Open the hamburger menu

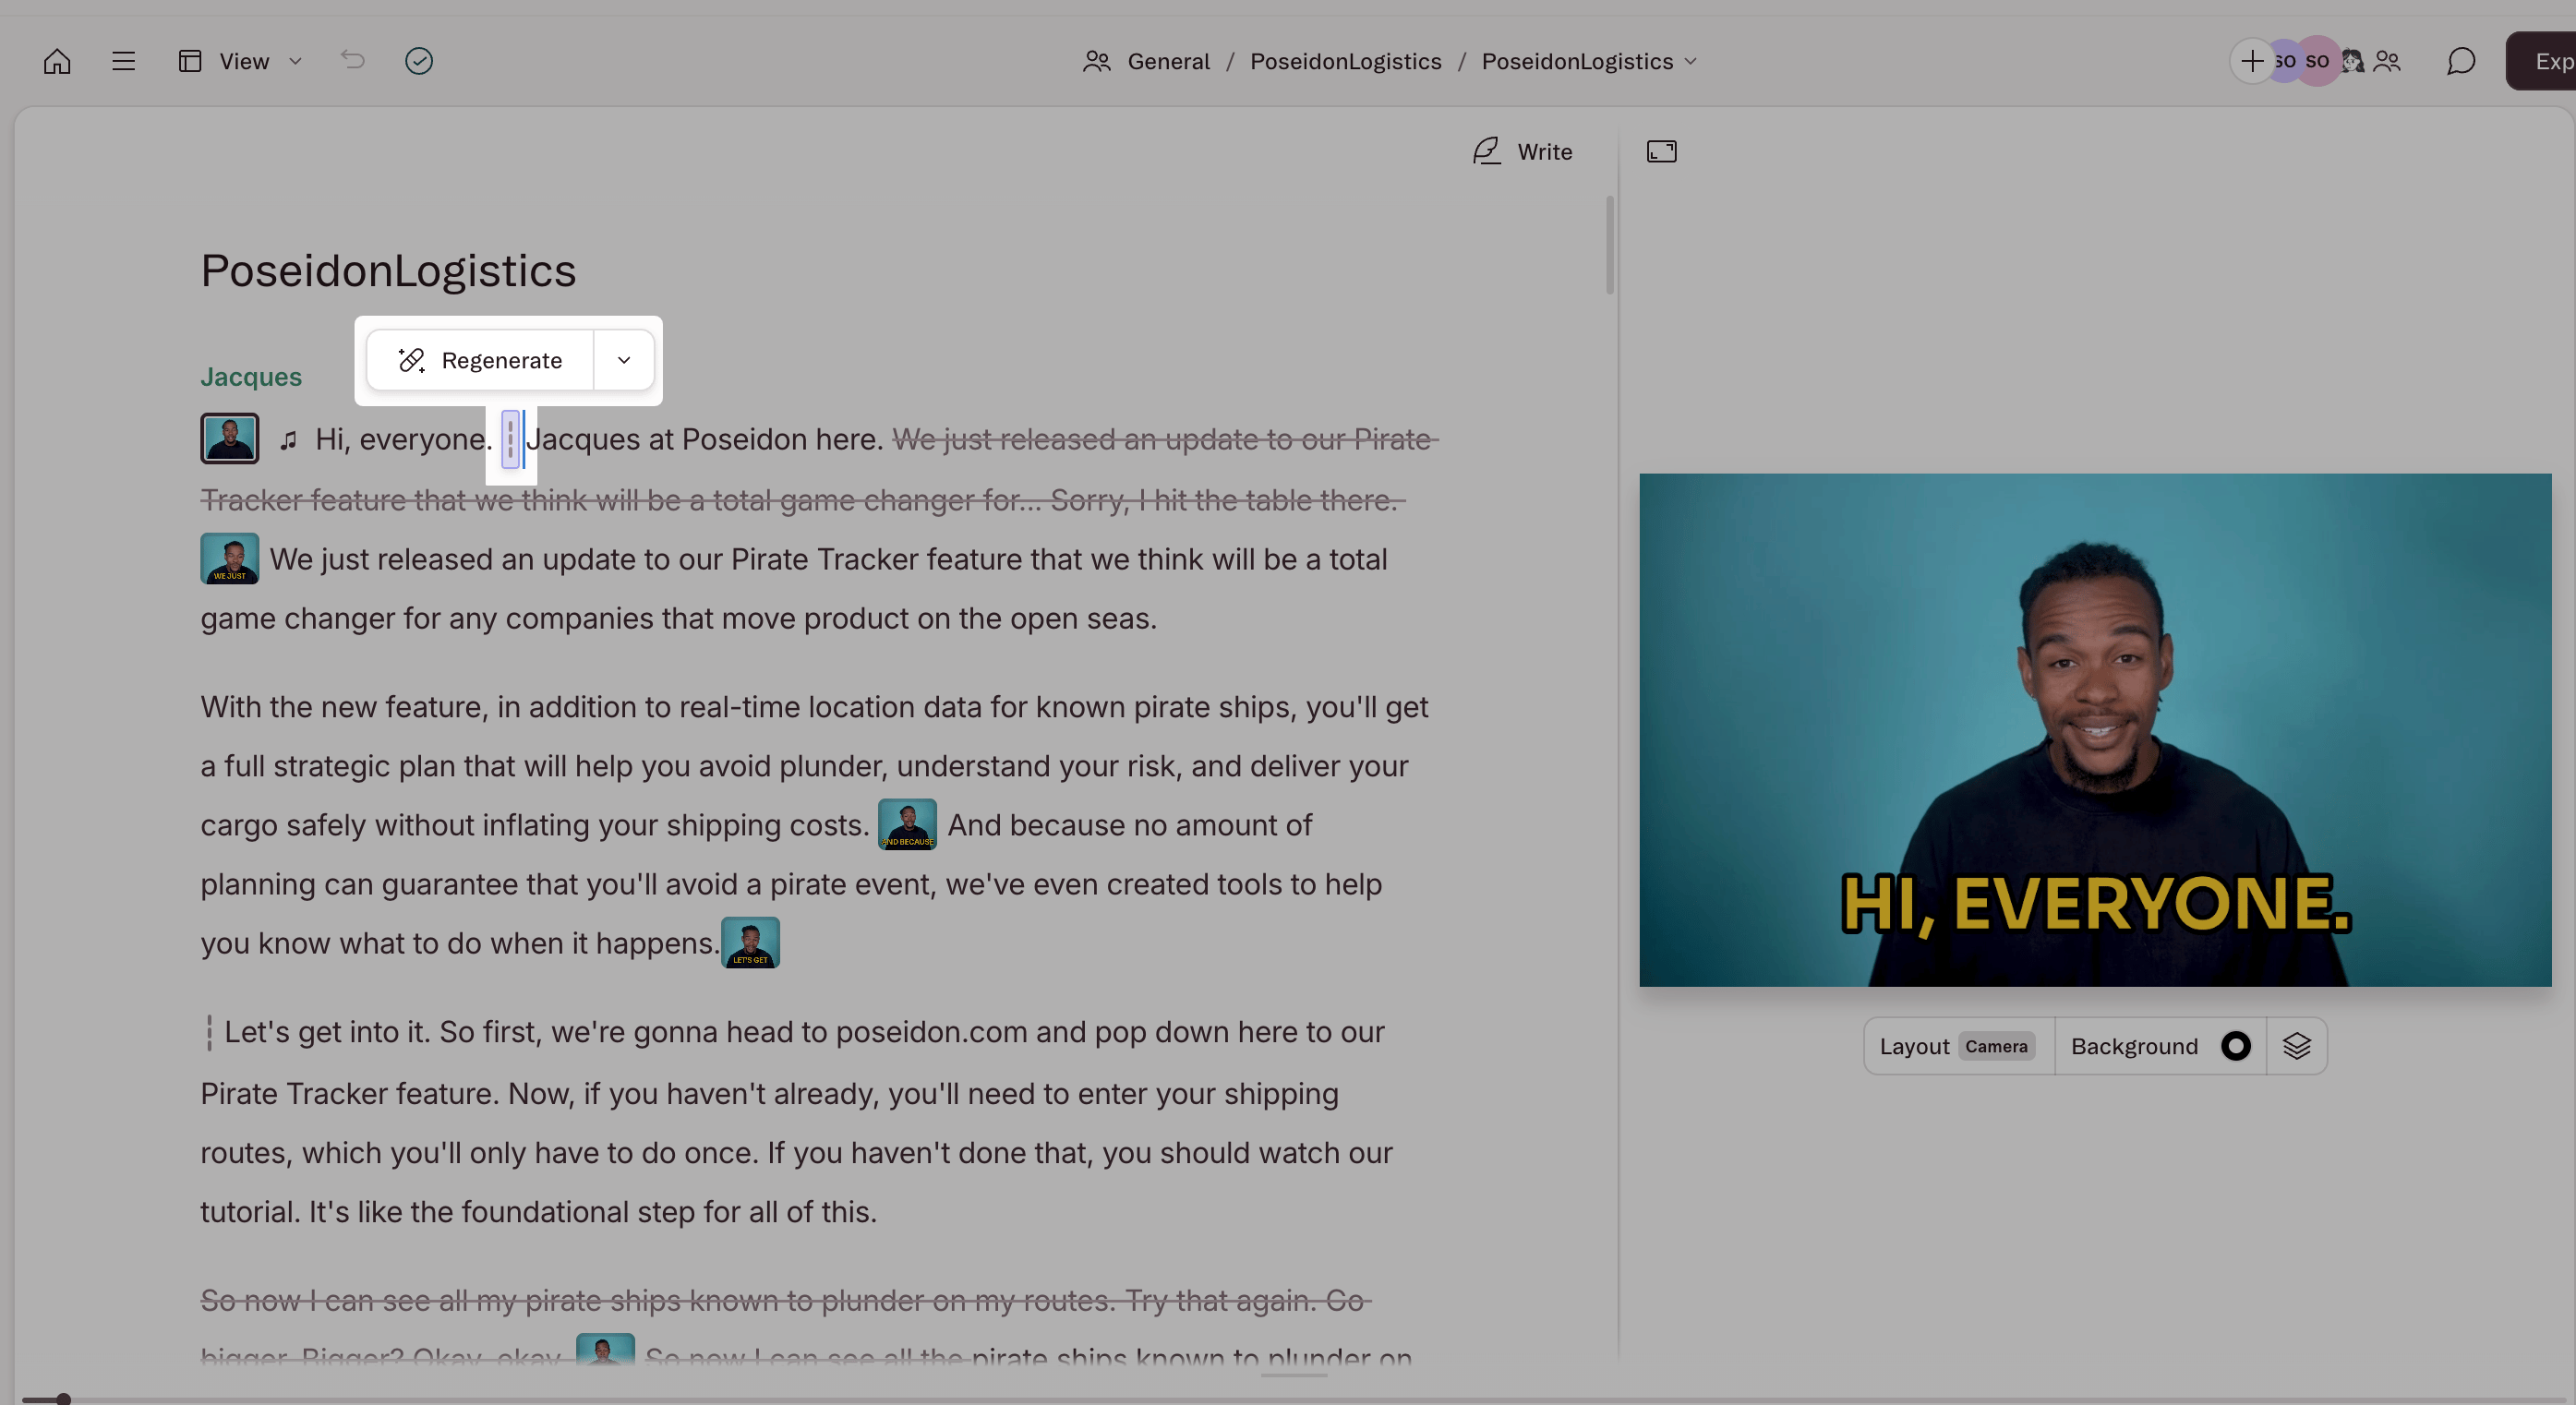click(123, 61)
